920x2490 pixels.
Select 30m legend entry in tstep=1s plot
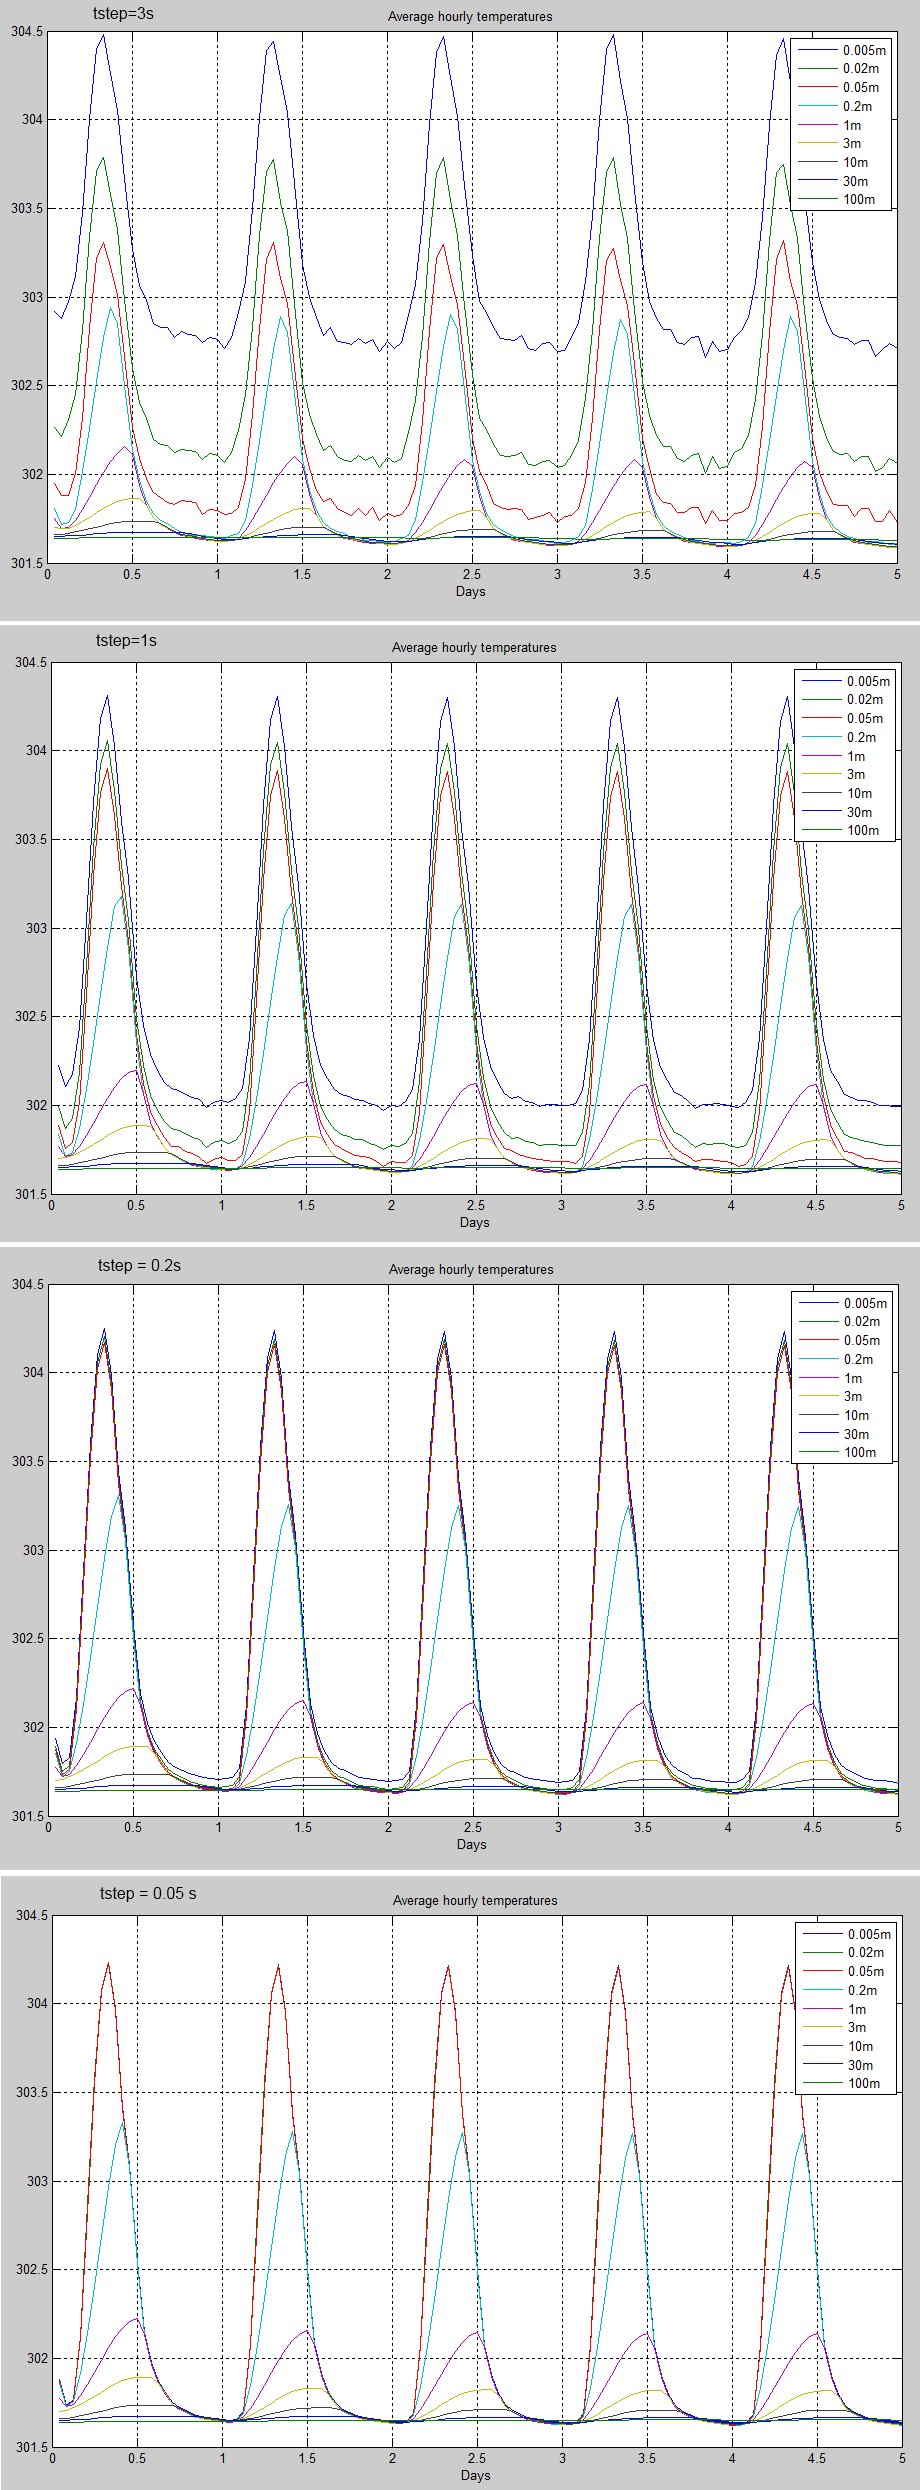point(859,812)
